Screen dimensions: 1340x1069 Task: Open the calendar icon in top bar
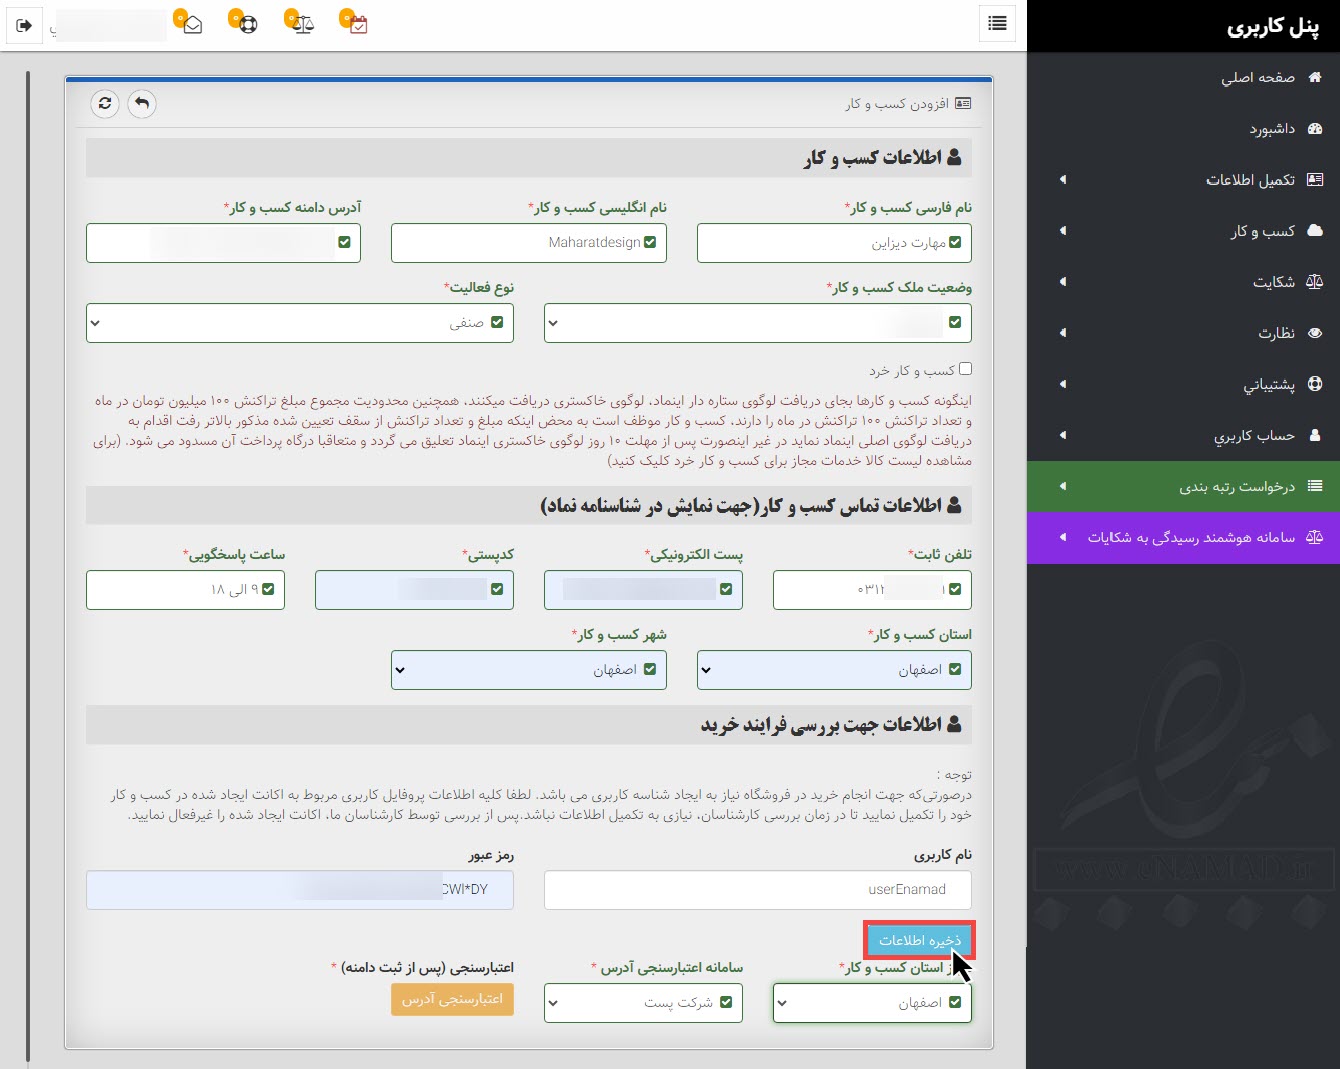359,24
